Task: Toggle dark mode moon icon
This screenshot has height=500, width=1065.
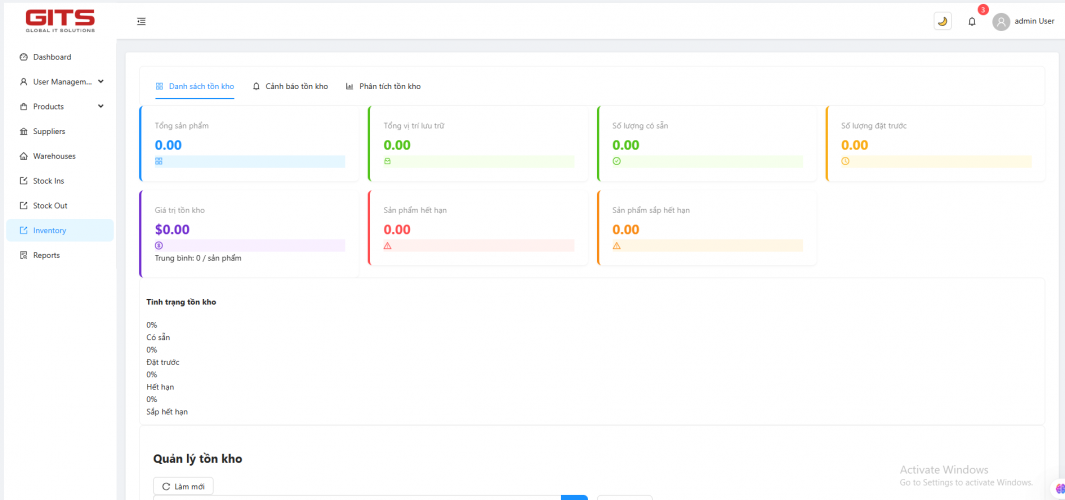Action: click(942, 21)
